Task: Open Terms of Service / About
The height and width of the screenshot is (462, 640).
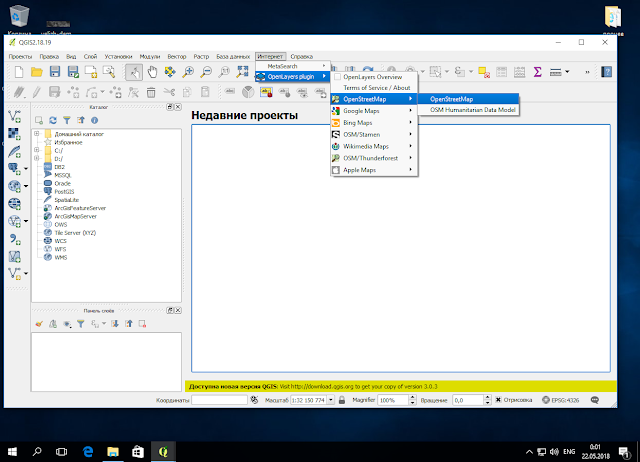Action: point(374,88)
